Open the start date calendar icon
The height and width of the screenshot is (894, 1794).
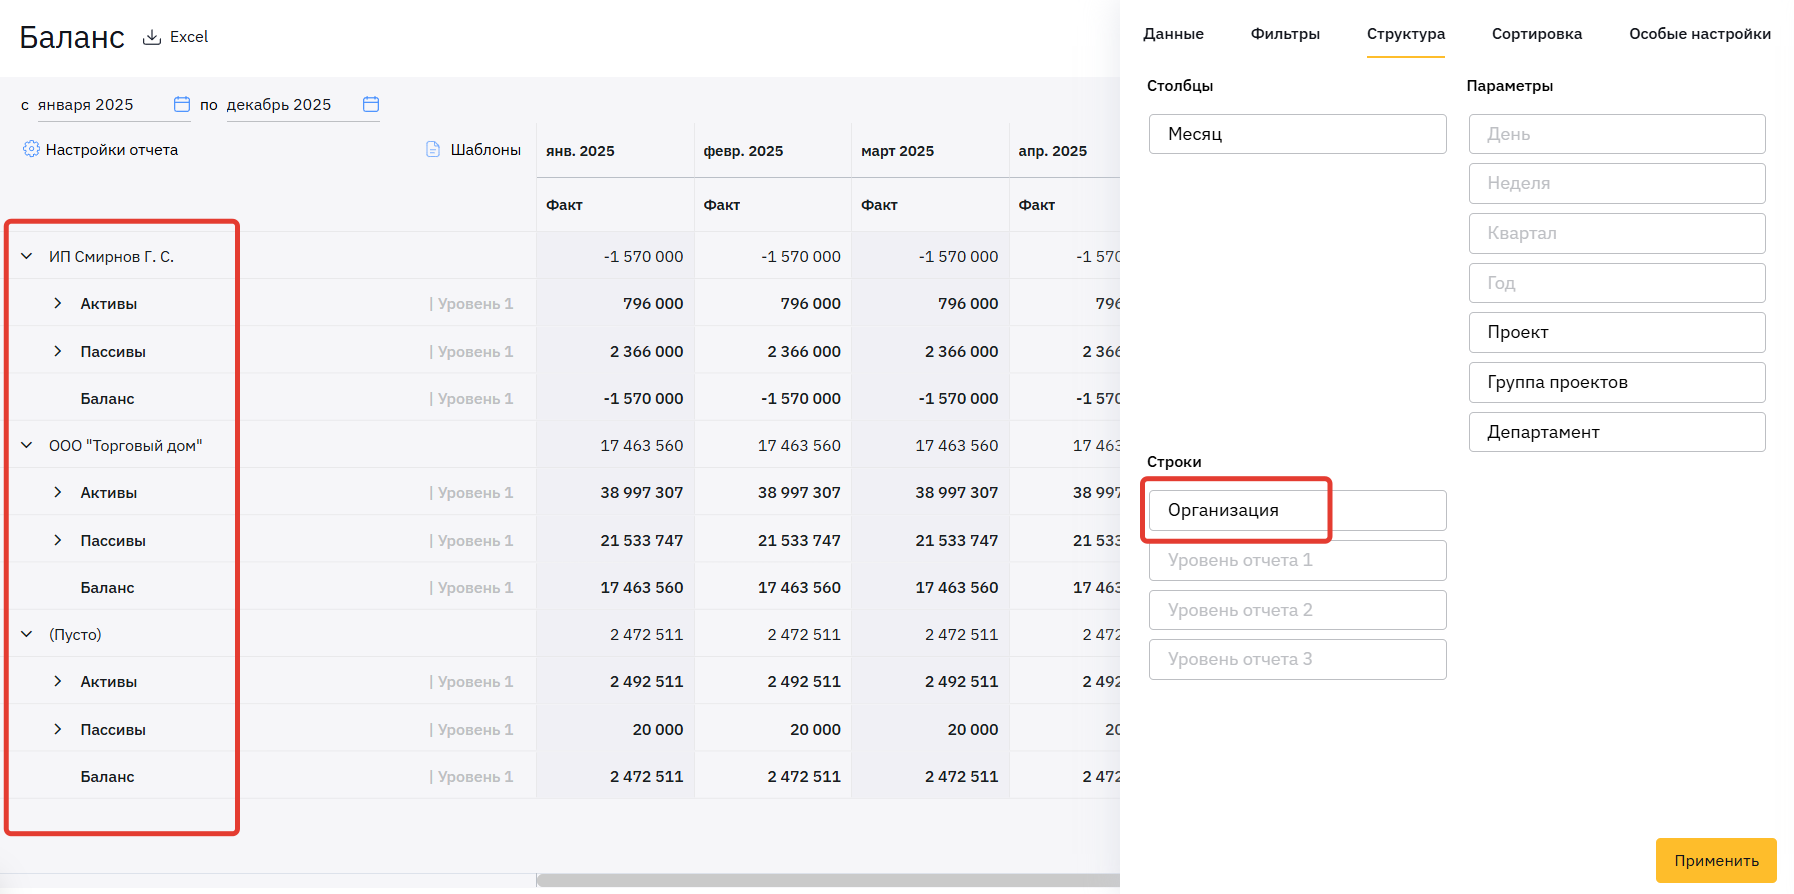pyautogui.click(x=182, y=104)
